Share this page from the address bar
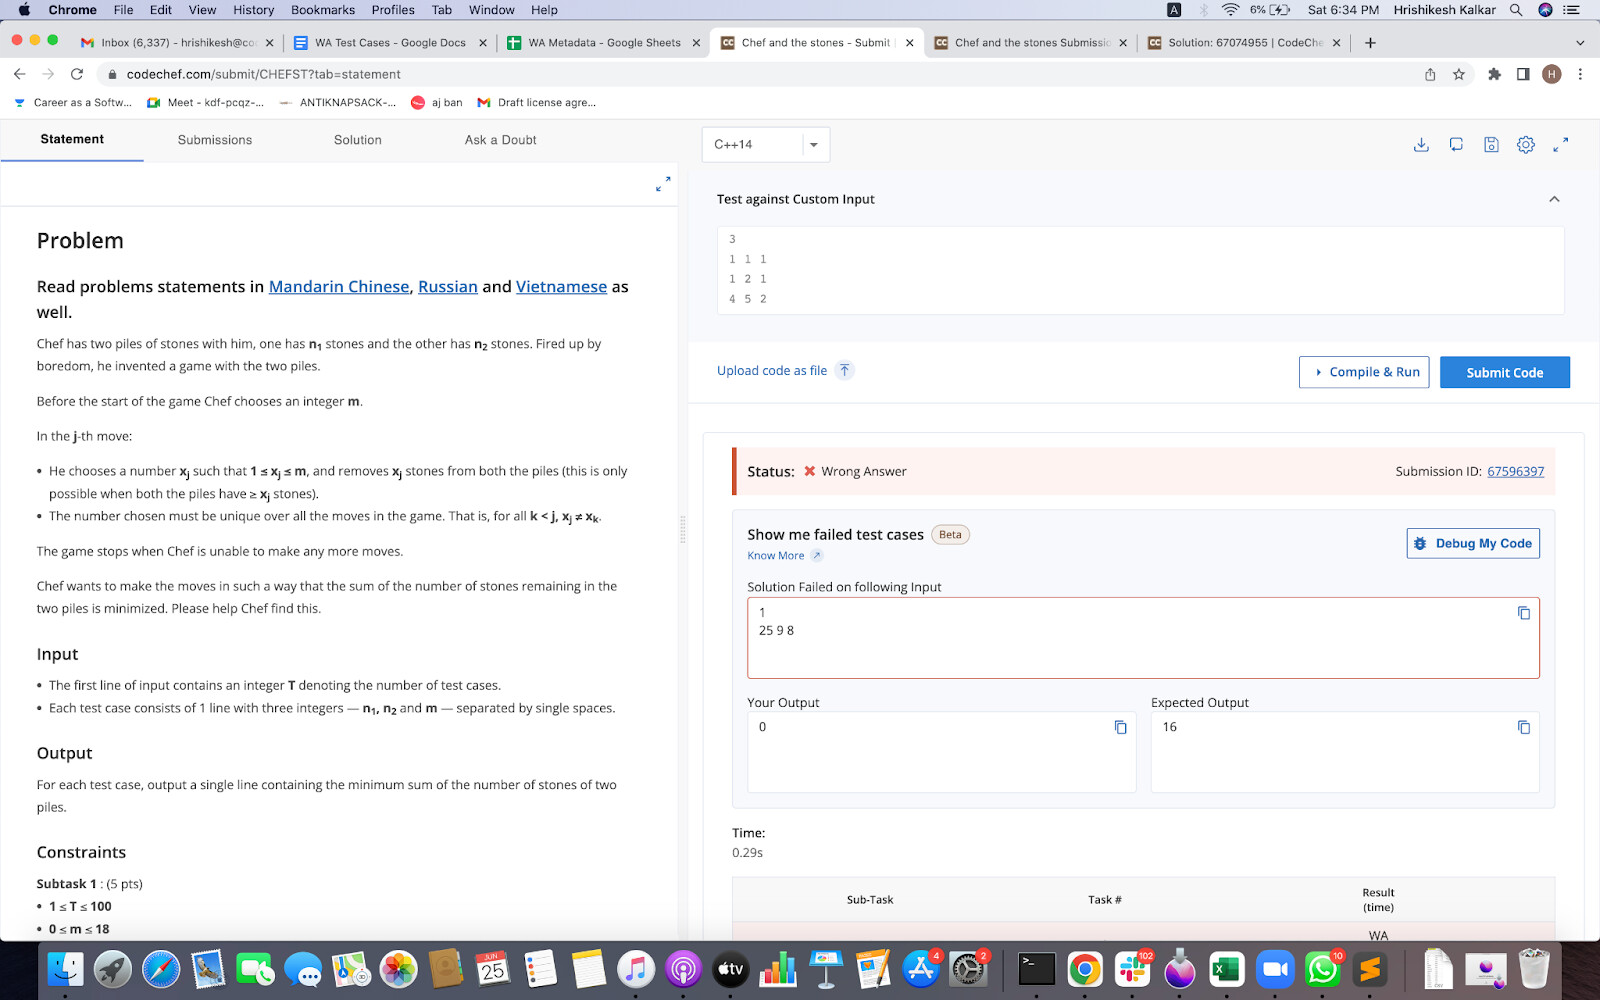The height and width of the screenshot is (1000, 1600). pyautogui.click(x=1430, y=74)
